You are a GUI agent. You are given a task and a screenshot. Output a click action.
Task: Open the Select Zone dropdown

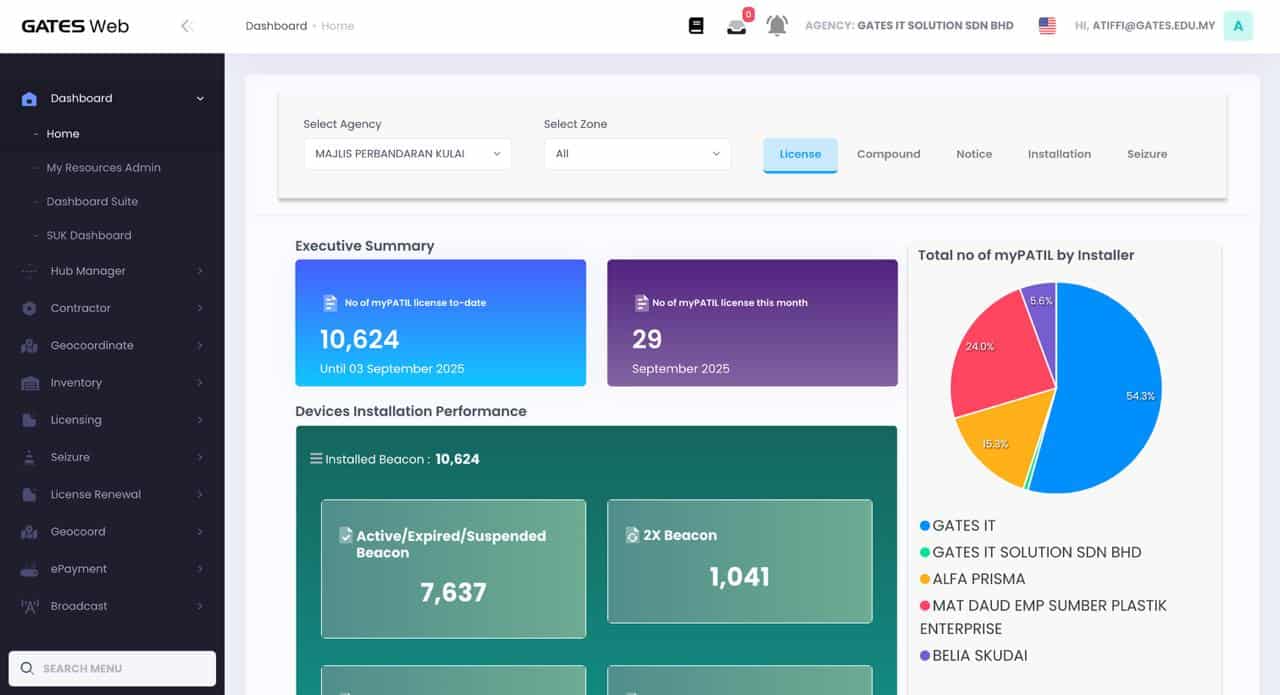(637, 154)
